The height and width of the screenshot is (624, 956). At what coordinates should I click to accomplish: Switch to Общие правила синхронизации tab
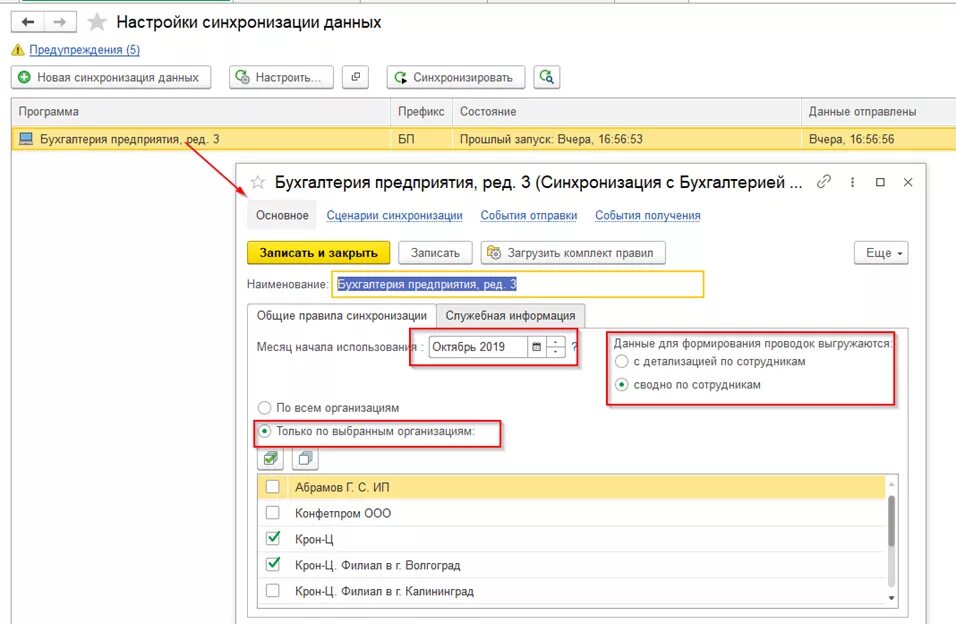341,316
